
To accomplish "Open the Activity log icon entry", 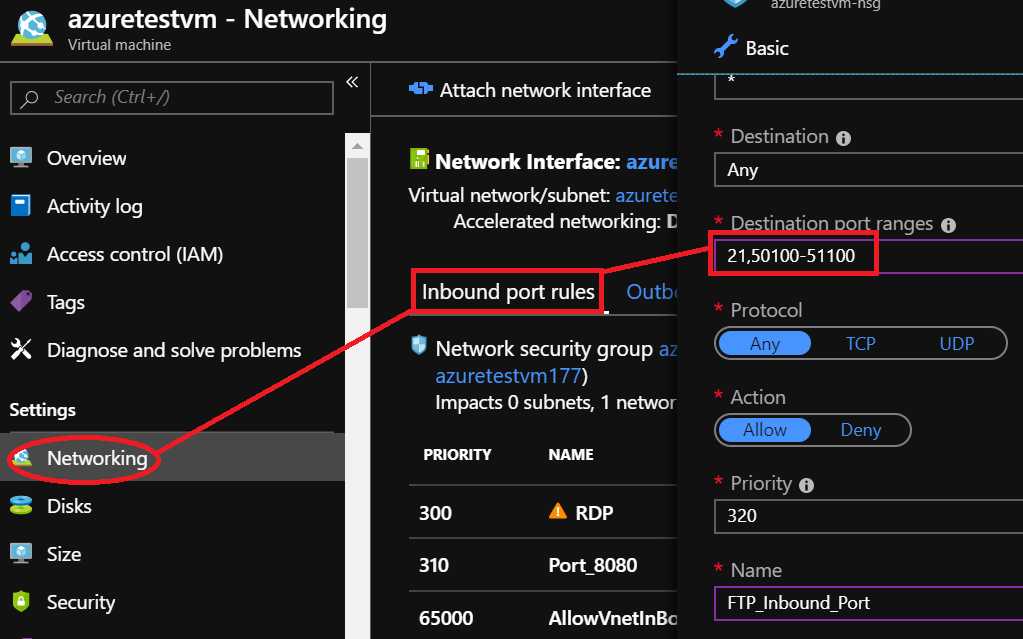I will click(x=21, y=206).
